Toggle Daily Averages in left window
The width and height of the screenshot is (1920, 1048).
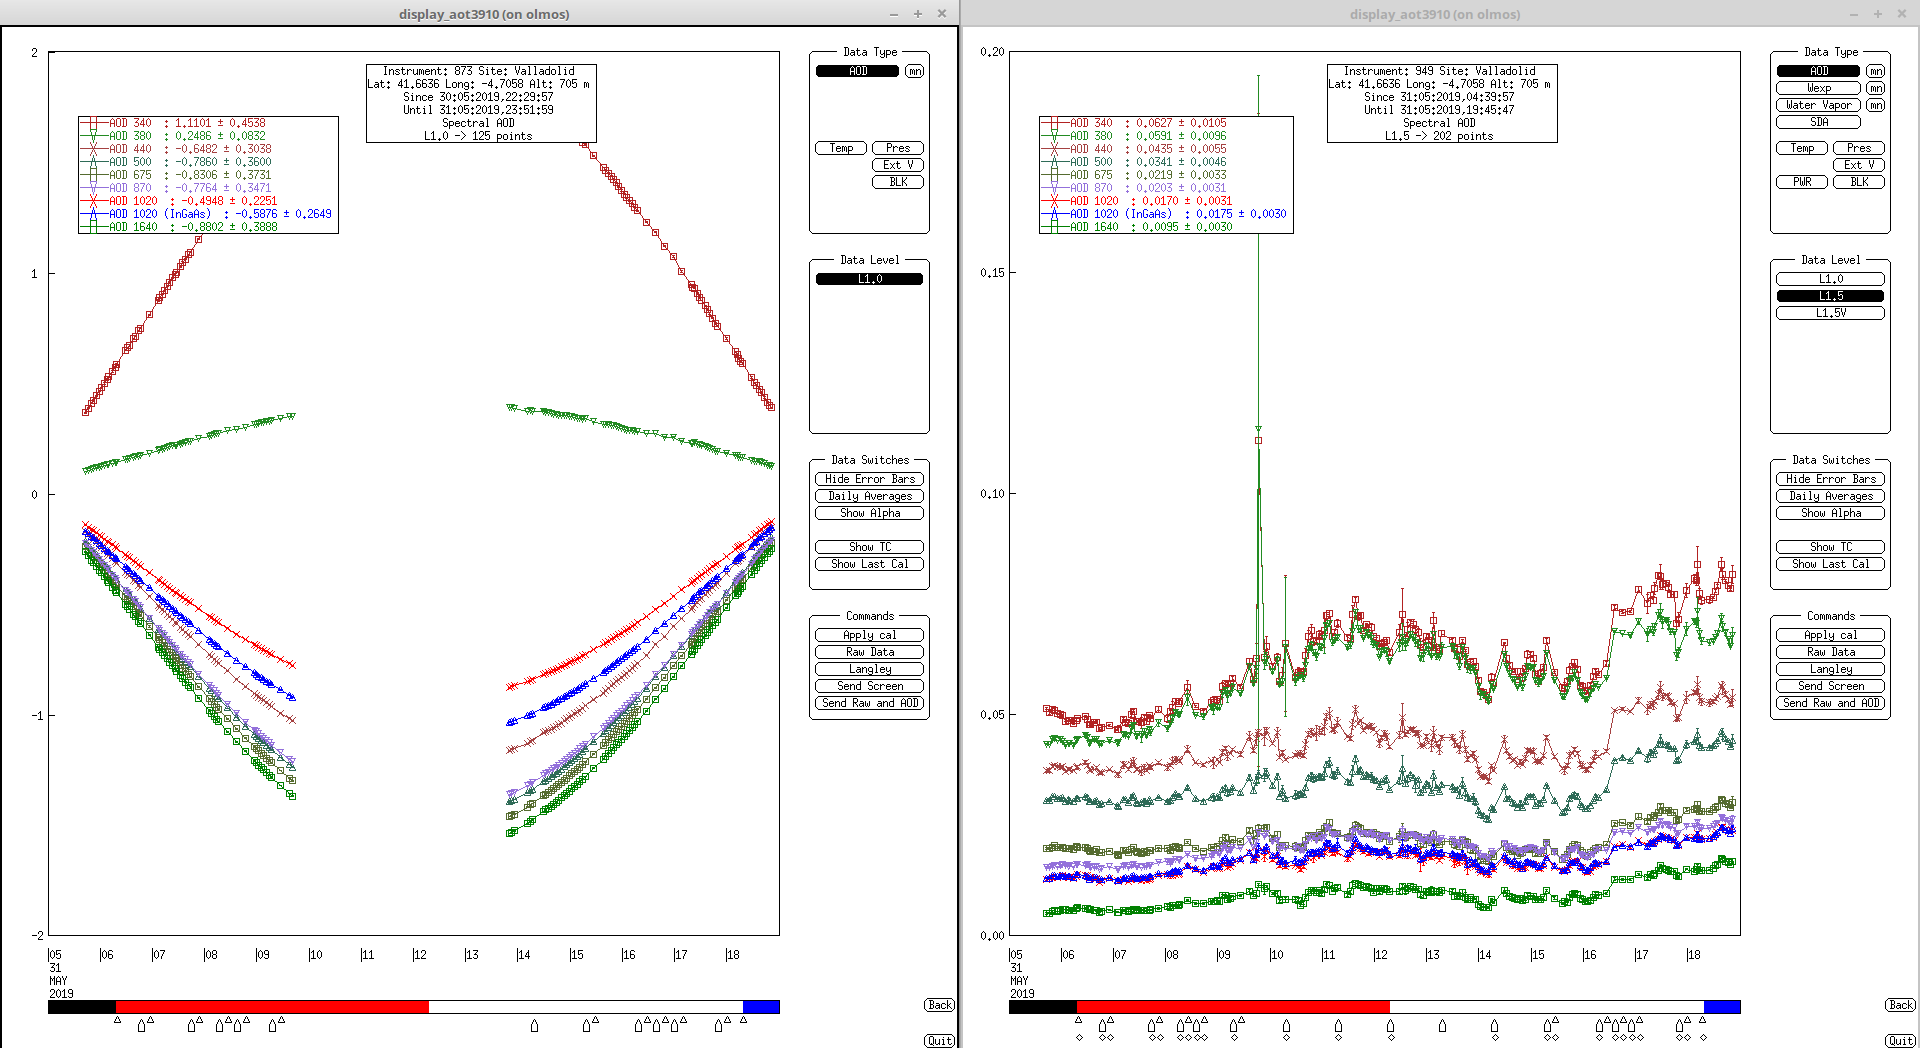click(x=870, y=496)
